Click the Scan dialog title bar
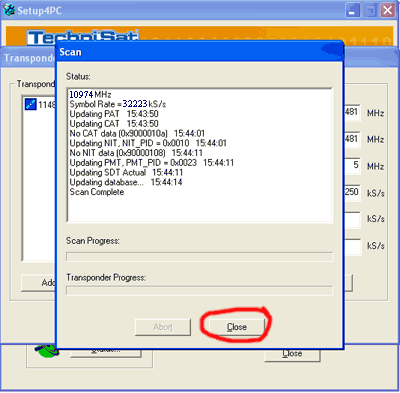The width and height of the screenshot is (400, 393). click(x=200, y=52)
